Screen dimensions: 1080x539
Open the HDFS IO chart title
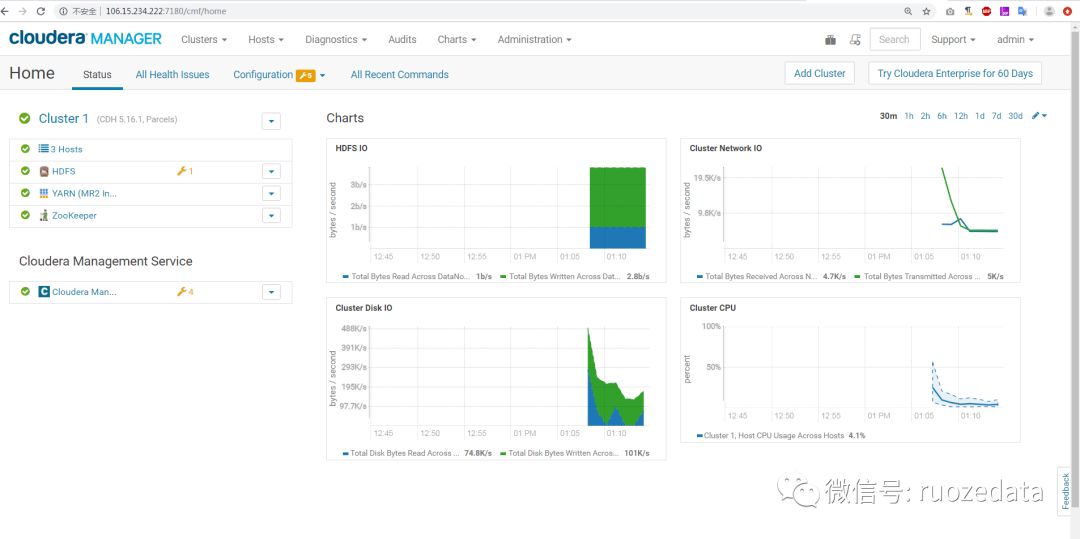coord(351,148)
